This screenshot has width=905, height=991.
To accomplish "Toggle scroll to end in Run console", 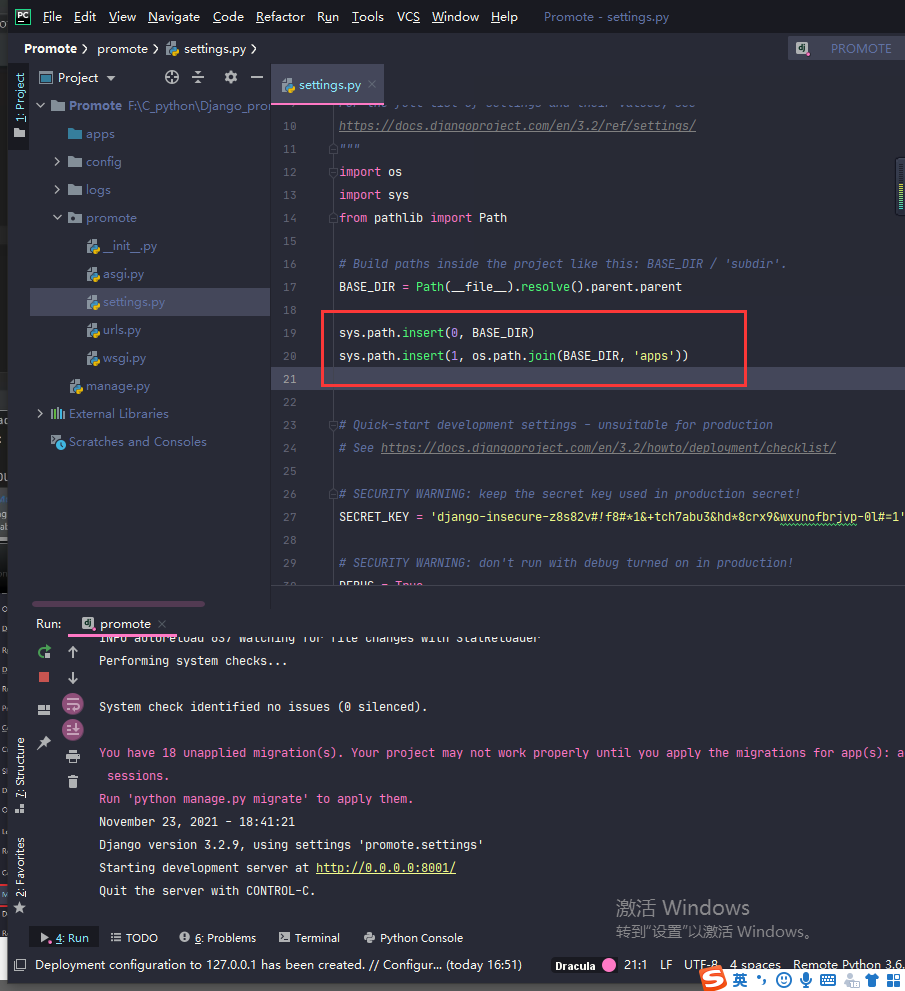I will click(x=73, y=730).
